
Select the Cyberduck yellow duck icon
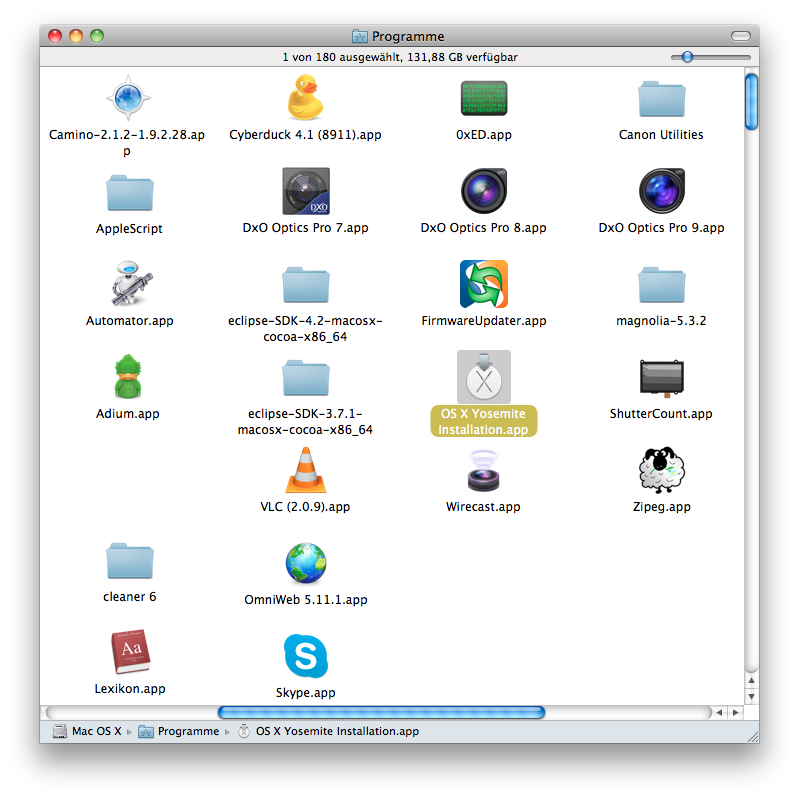click(305, 97)
